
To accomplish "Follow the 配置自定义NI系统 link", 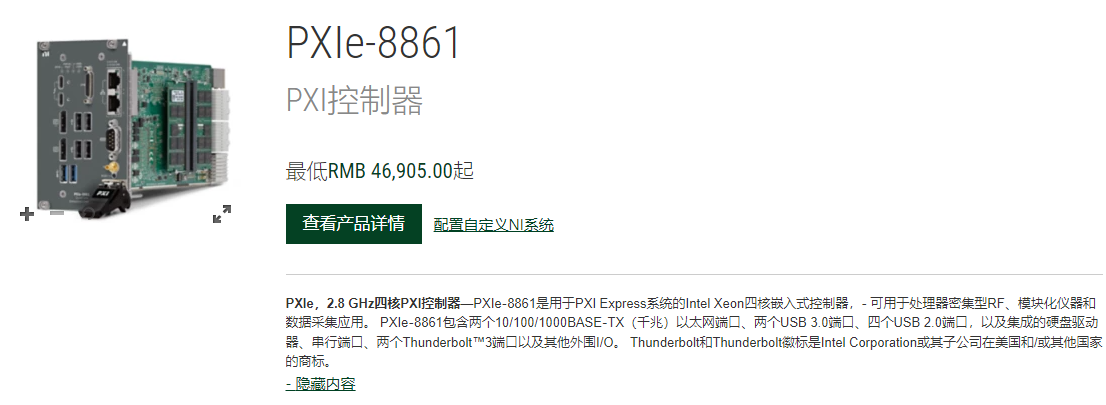I will pyautogui.click(x=494, y=225).
